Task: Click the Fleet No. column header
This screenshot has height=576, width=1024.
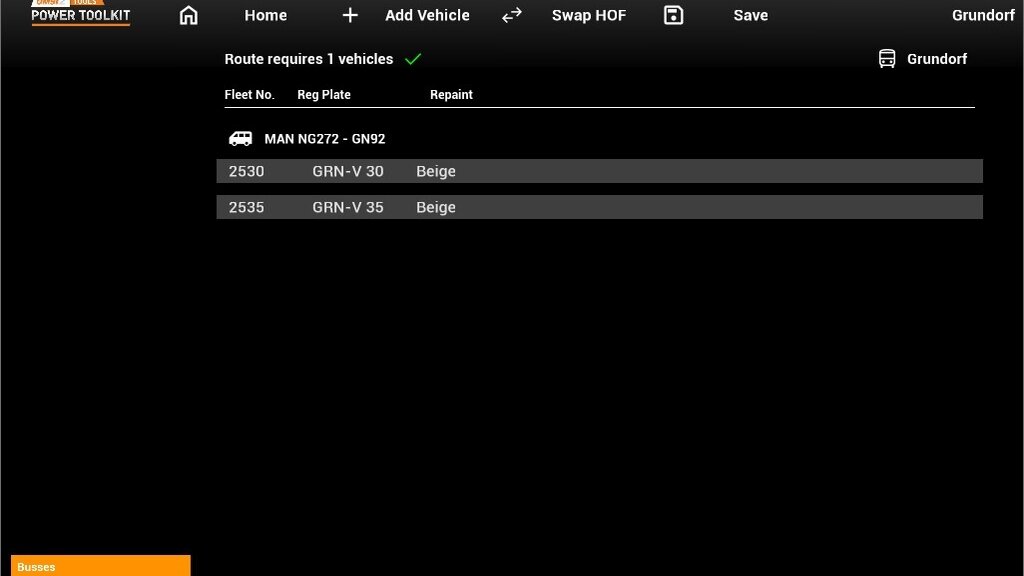Action: click(x=249, y=95)
